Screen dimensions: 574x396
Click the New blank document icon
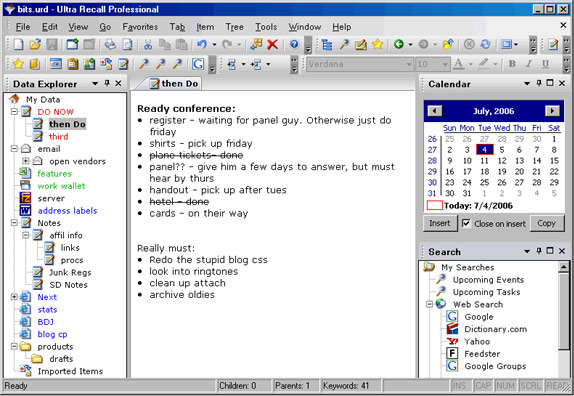coord(18,45)
